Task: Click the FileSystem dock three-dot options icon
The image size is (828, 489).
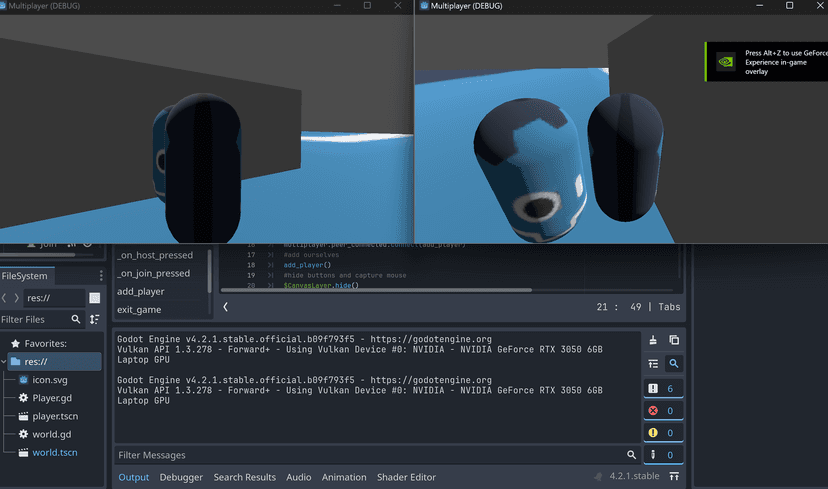Action: click(101, 276)
